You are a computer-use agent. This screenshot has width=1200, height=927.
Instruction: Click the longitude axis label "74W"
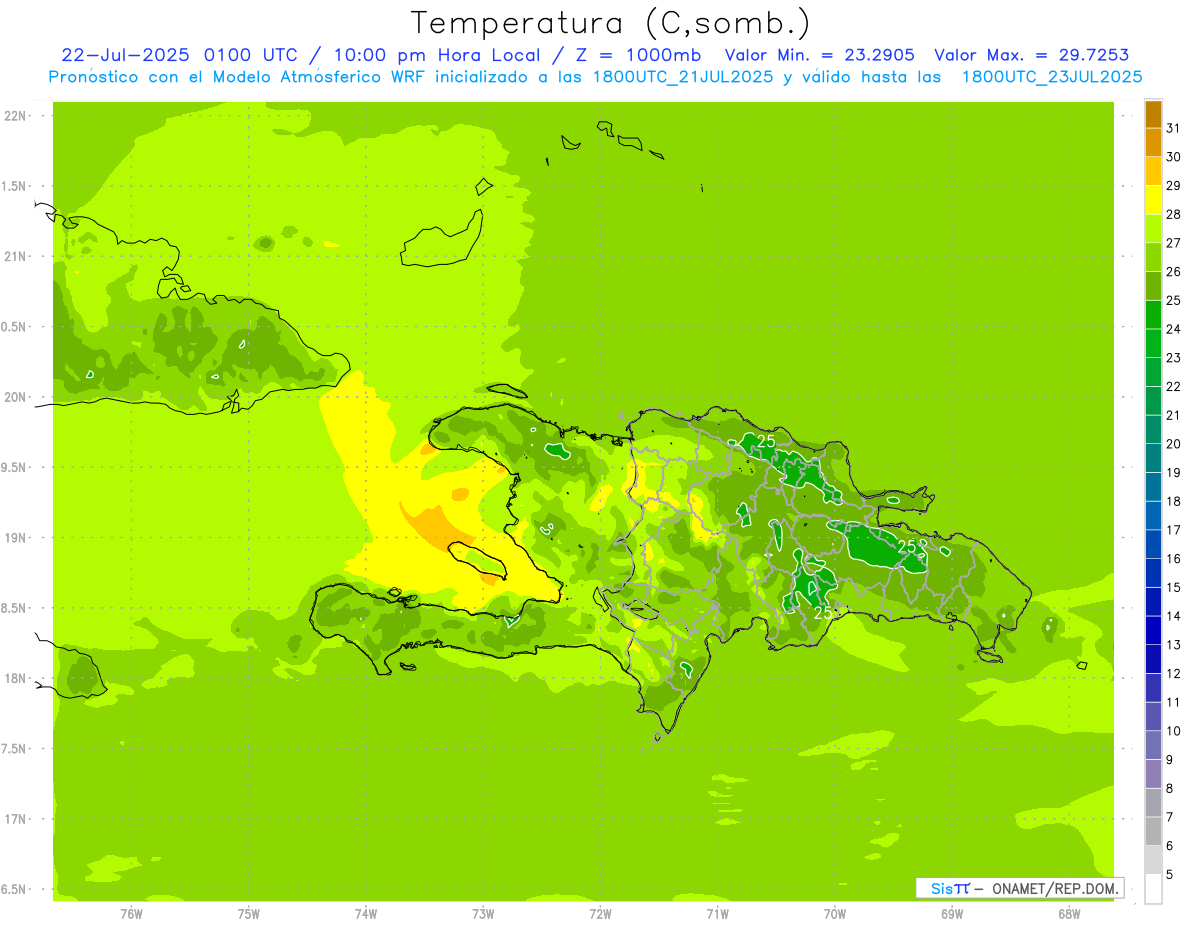[366, 913]
